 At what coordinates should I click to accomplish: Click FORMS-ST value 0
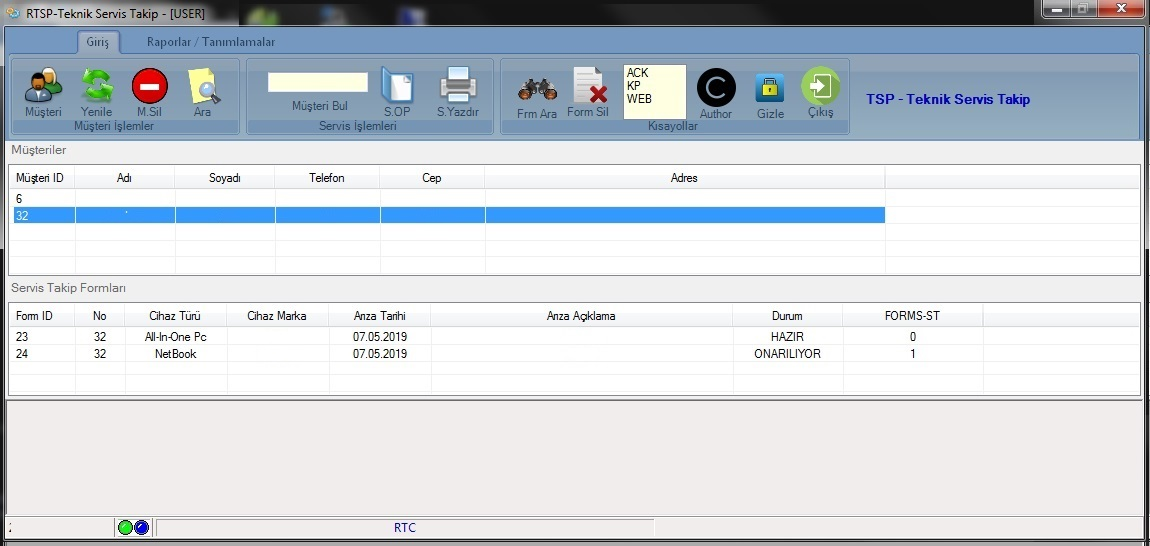[913, 337]
